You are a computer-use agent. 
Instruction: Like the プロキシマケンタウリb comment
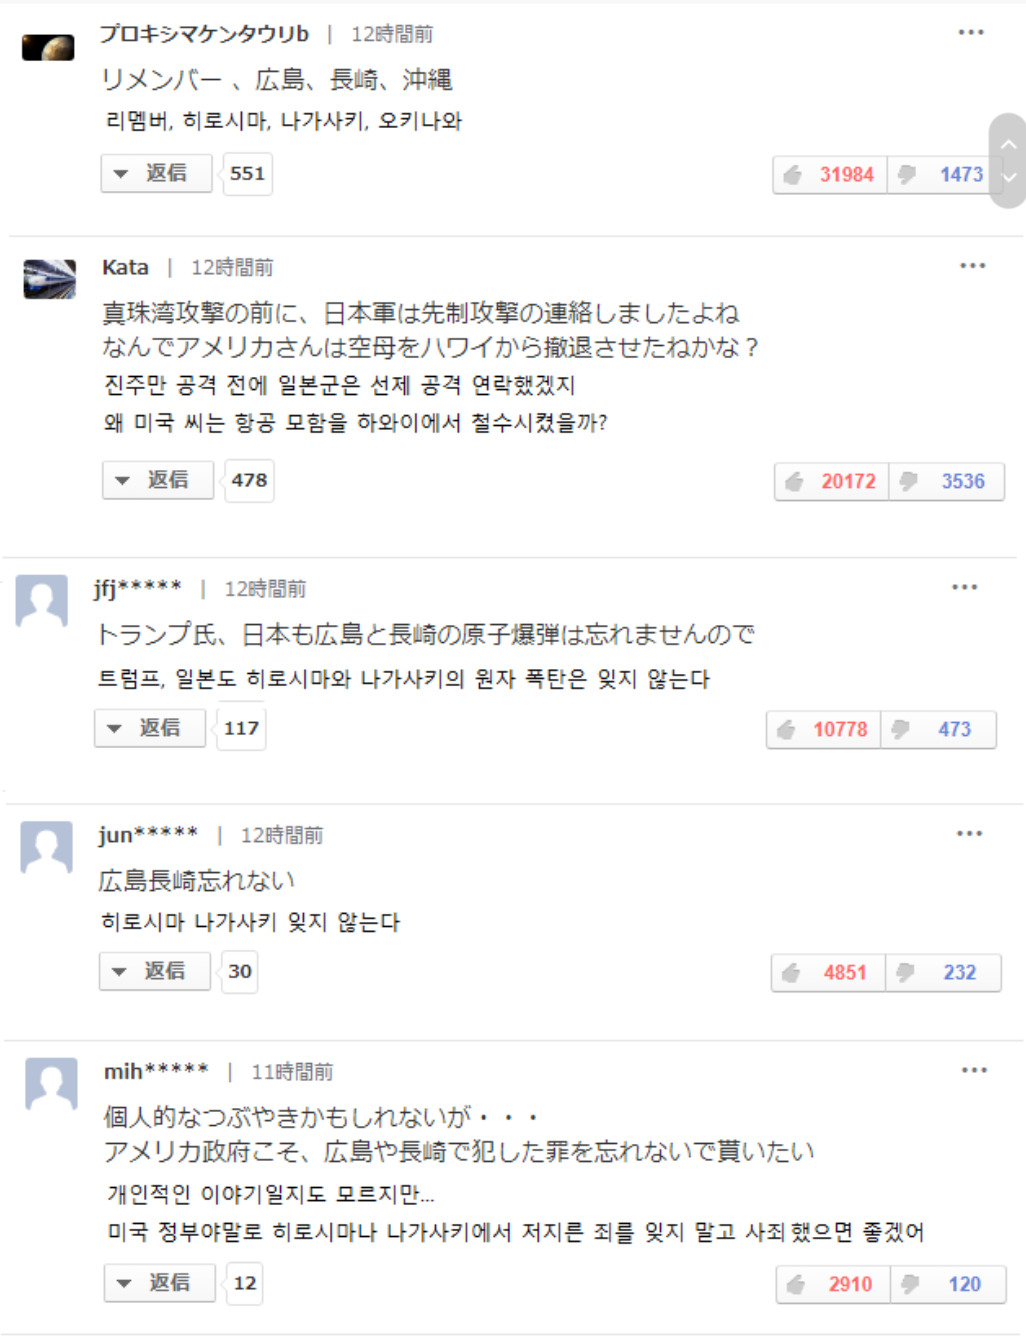830,175
